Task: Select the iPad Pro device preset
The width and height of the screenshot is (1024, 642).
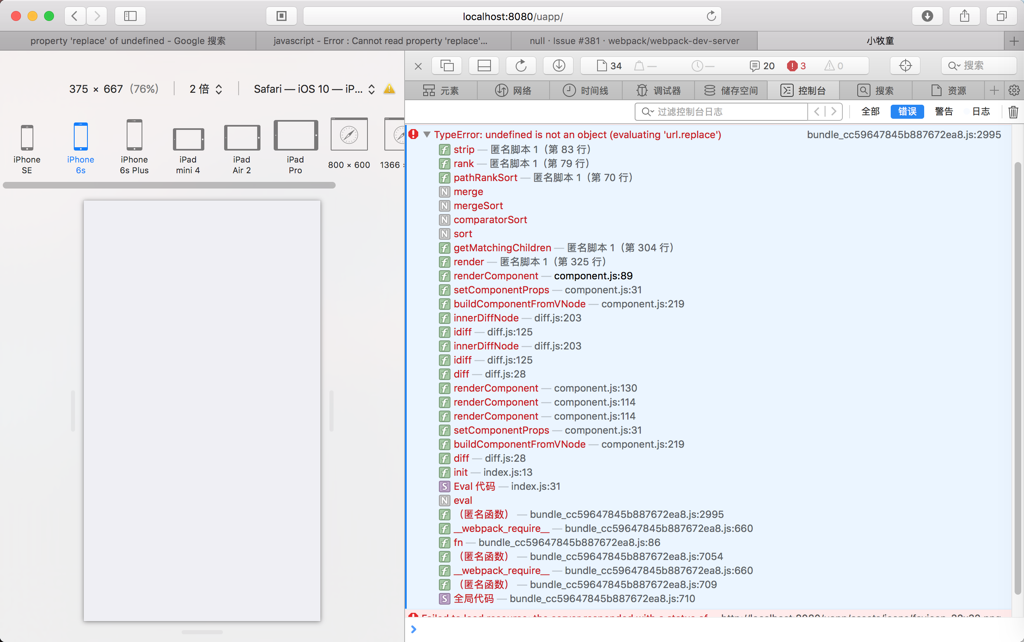Action: tap(295, 142)
